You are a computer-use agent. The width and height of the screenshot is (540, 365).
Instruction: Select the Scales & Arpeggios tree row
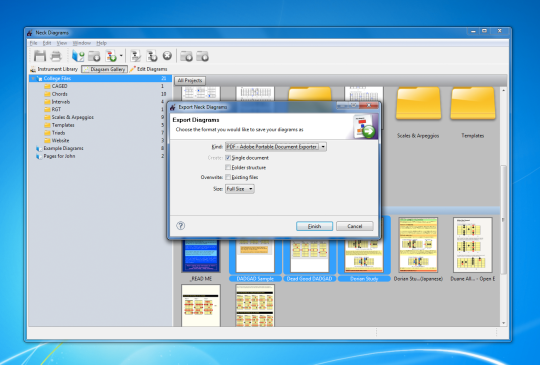(100, 117)
